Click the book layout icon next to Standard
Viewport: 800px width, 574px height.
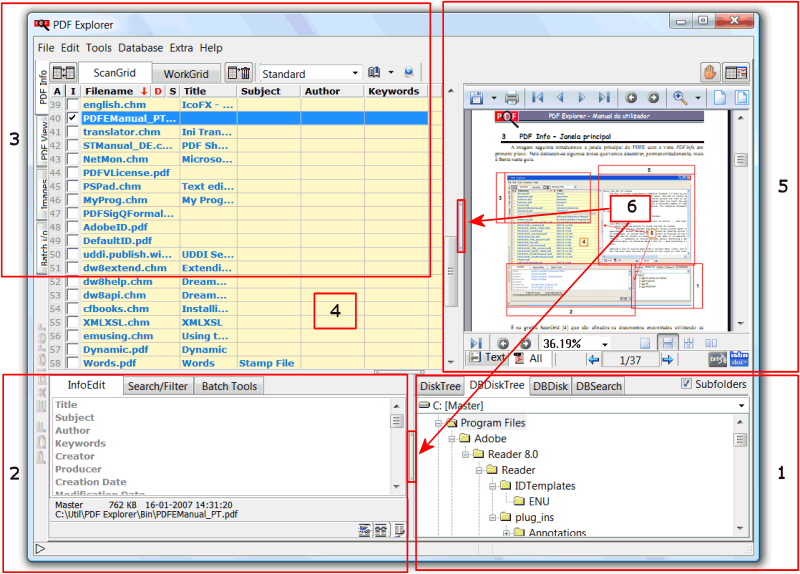374,72
